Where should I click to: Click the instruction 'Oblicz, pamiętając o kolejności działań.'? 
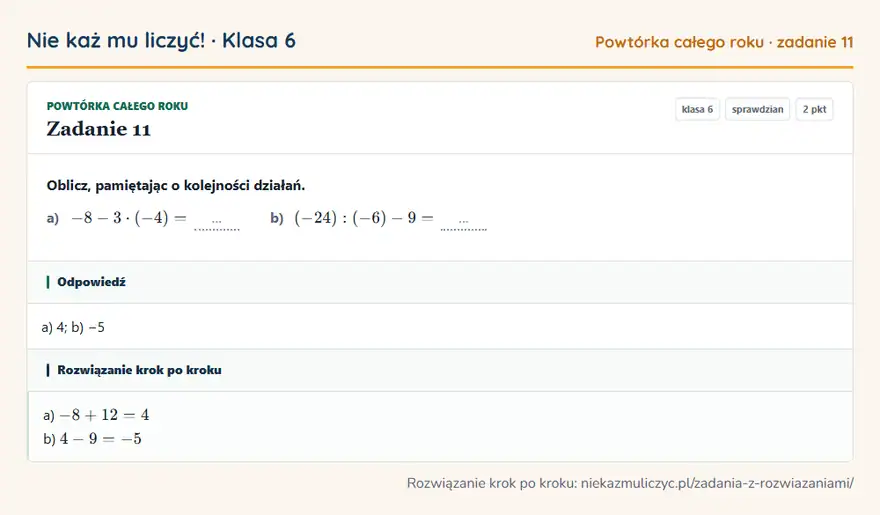pos(176,186)
